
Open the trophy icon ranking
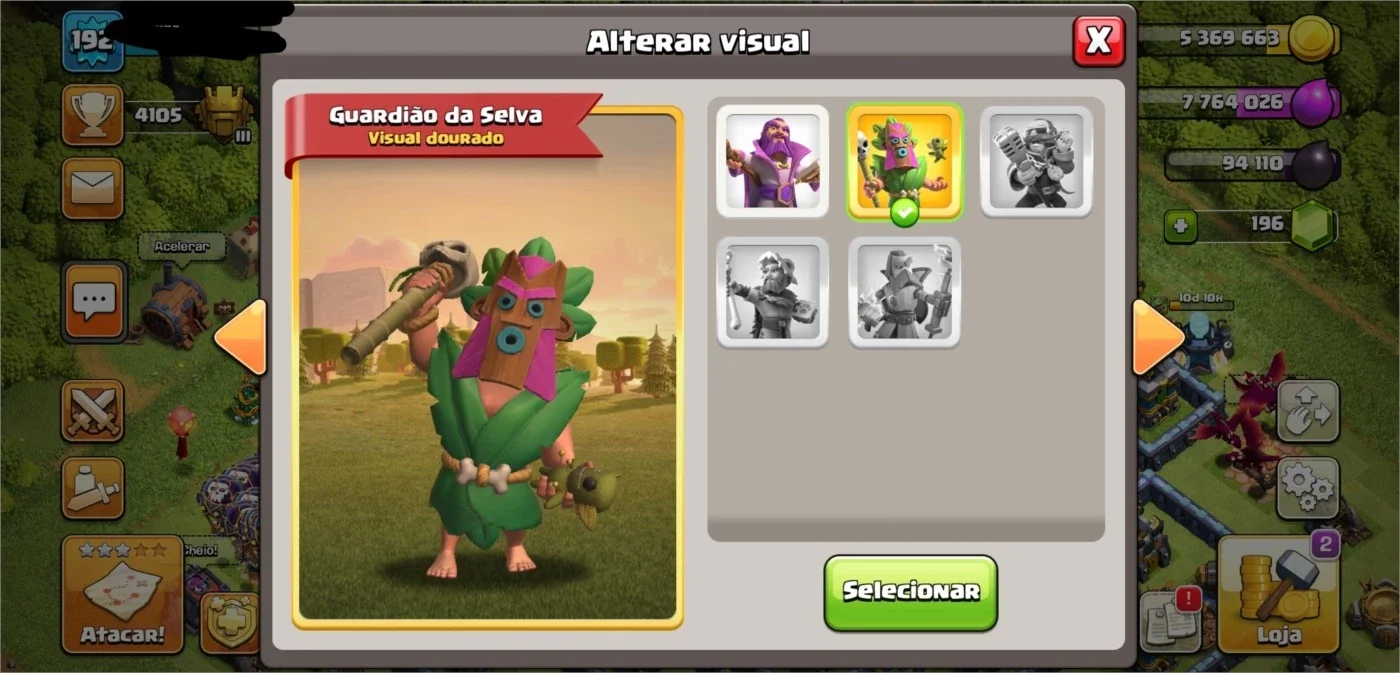click(92, 115)
